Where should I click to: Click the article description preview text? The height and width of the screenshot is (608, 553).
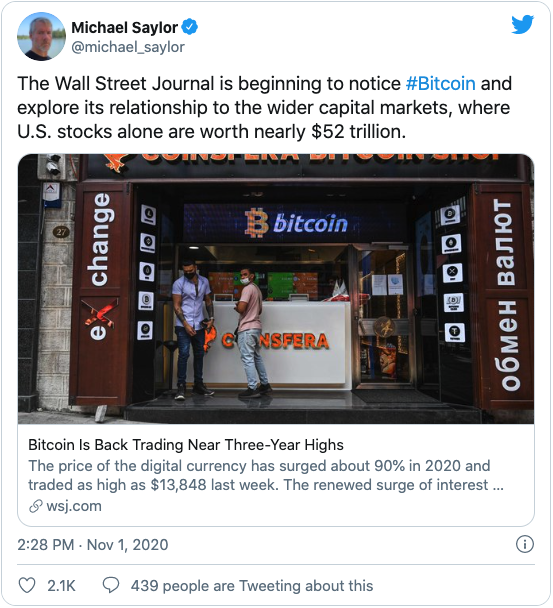(266, 475)
